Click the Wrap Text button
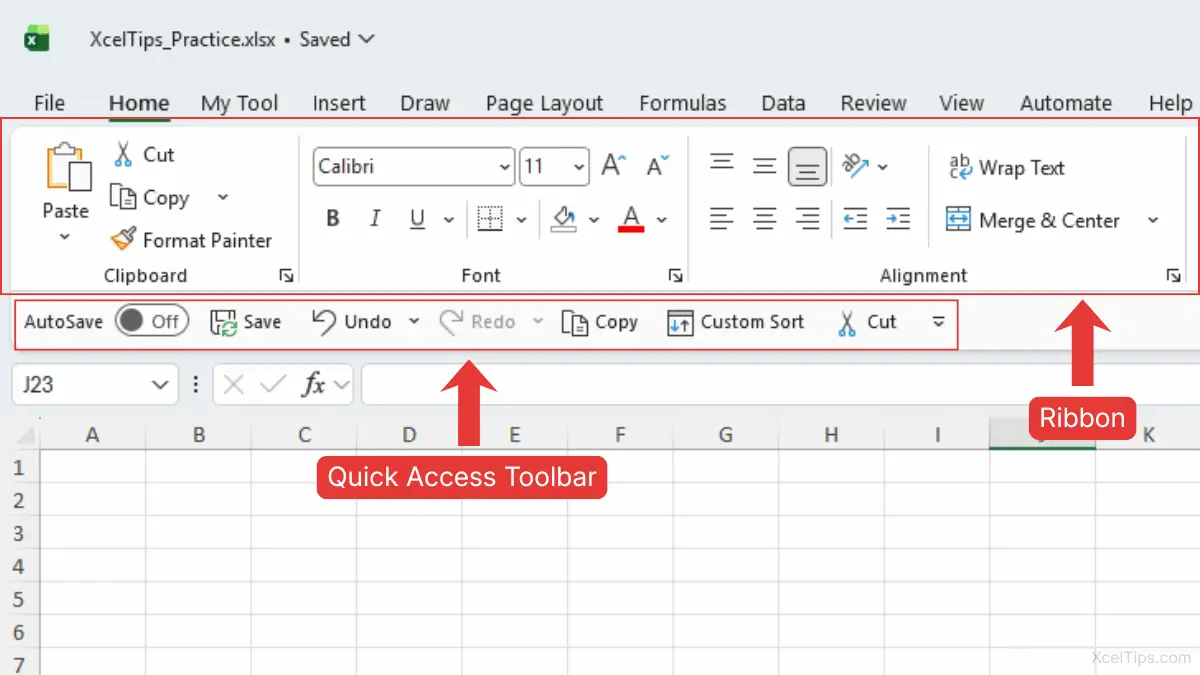The height and width of the screenshot is (675, 1200). click(x=1006, y=167)
